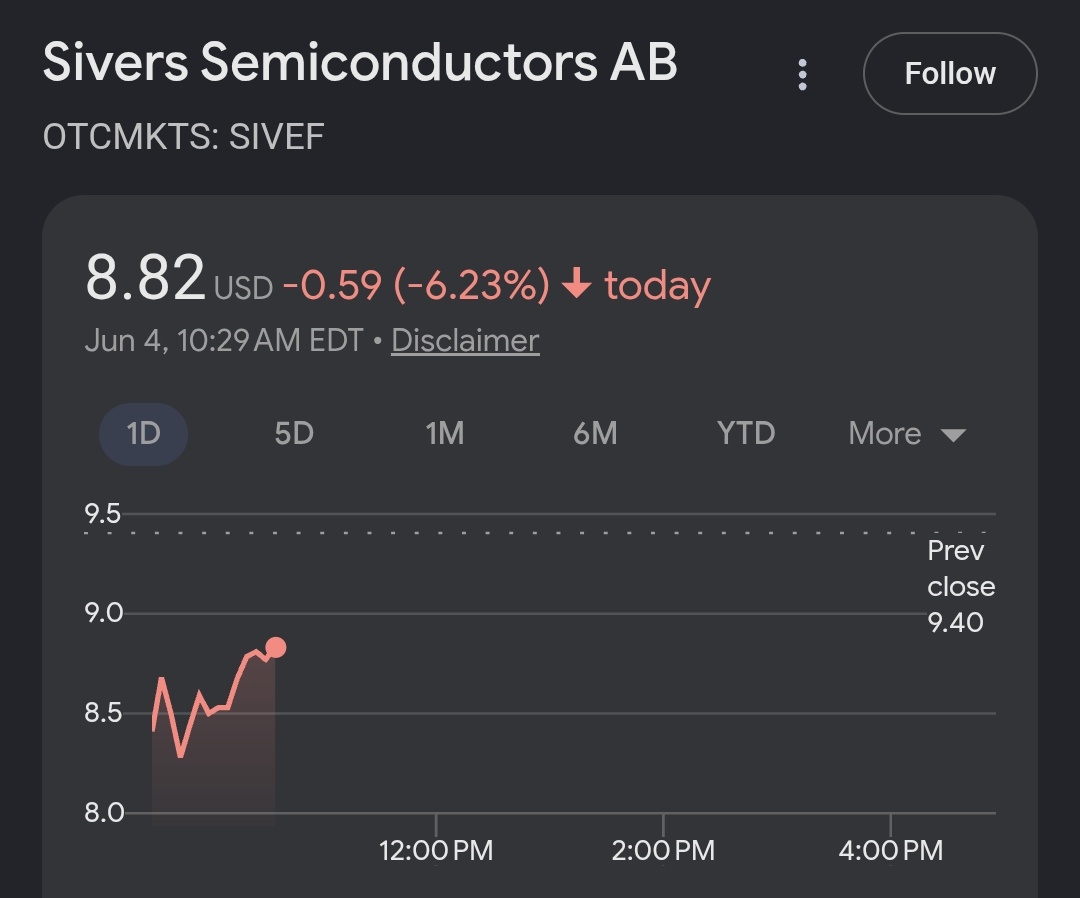Click the OTCMKTS: SIVEF ticker text
The image size is (1080, 898).
[x=183, y=136]
